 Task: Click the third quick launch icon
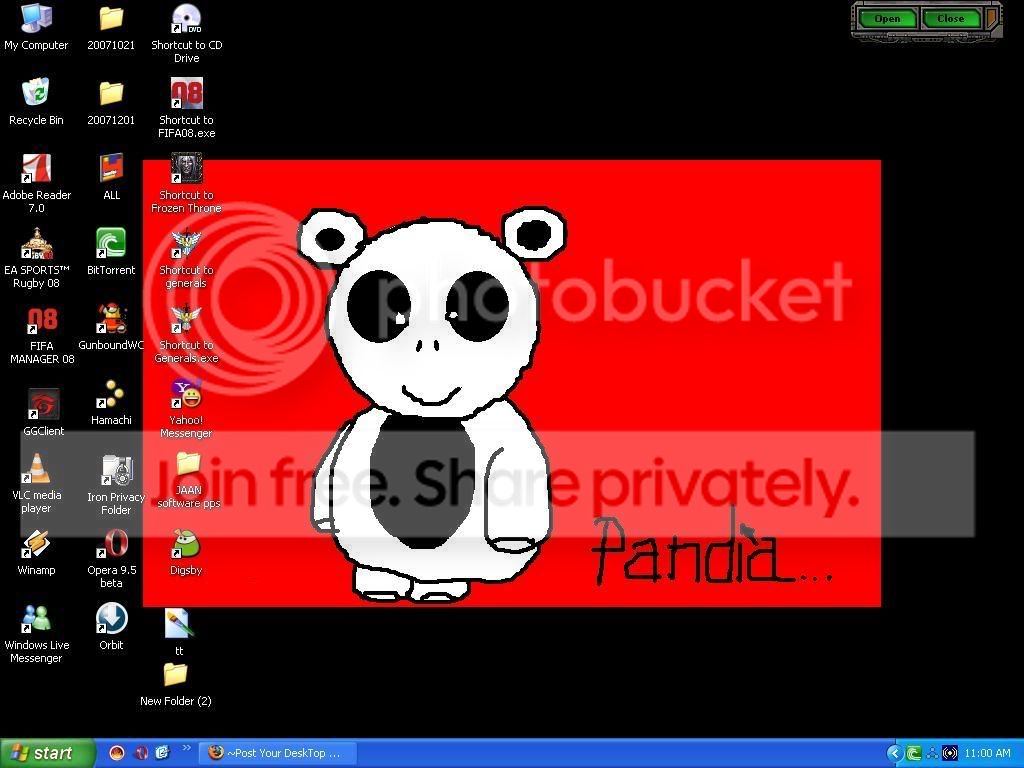pos(162,753)
